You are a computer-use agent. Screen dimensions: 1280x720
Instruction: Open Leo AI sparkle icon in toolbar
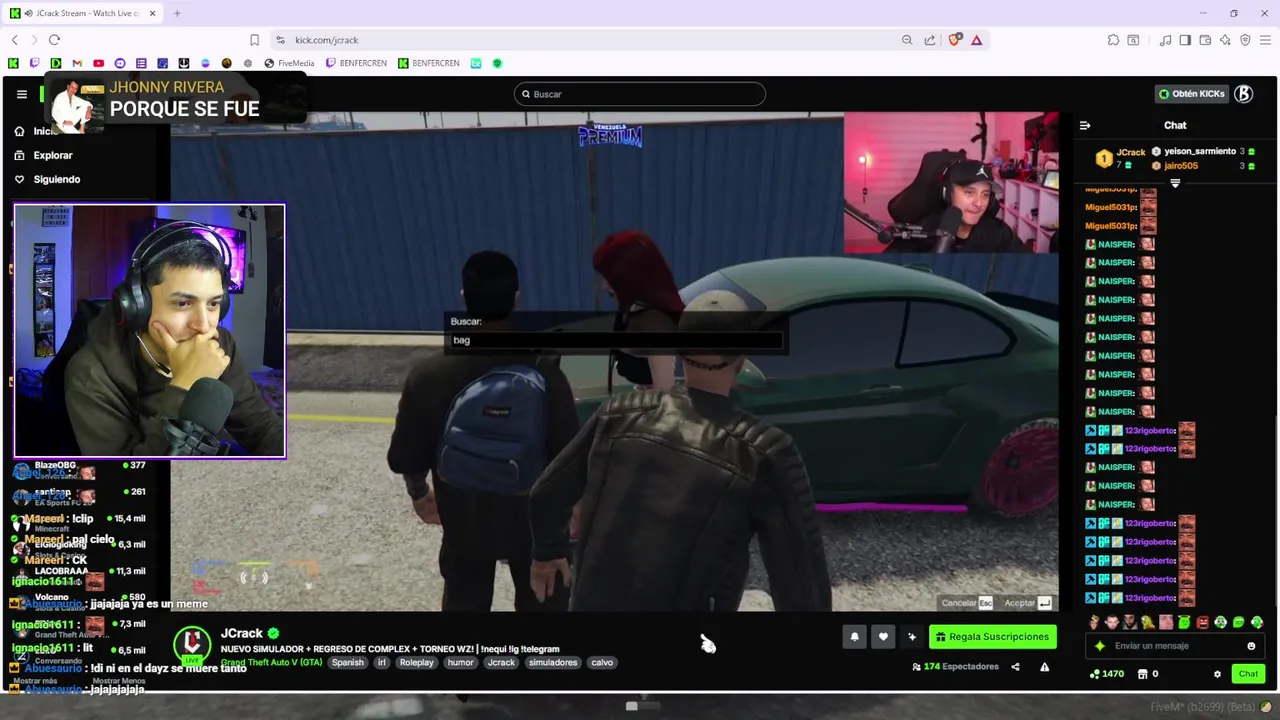point(1225,40)
